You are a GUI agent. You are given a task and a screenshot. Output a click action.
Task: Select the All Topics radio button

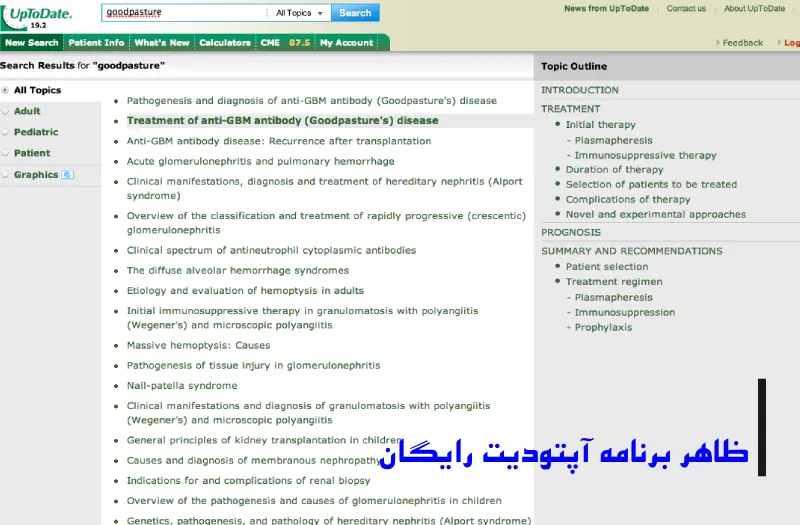click(5, 90)
